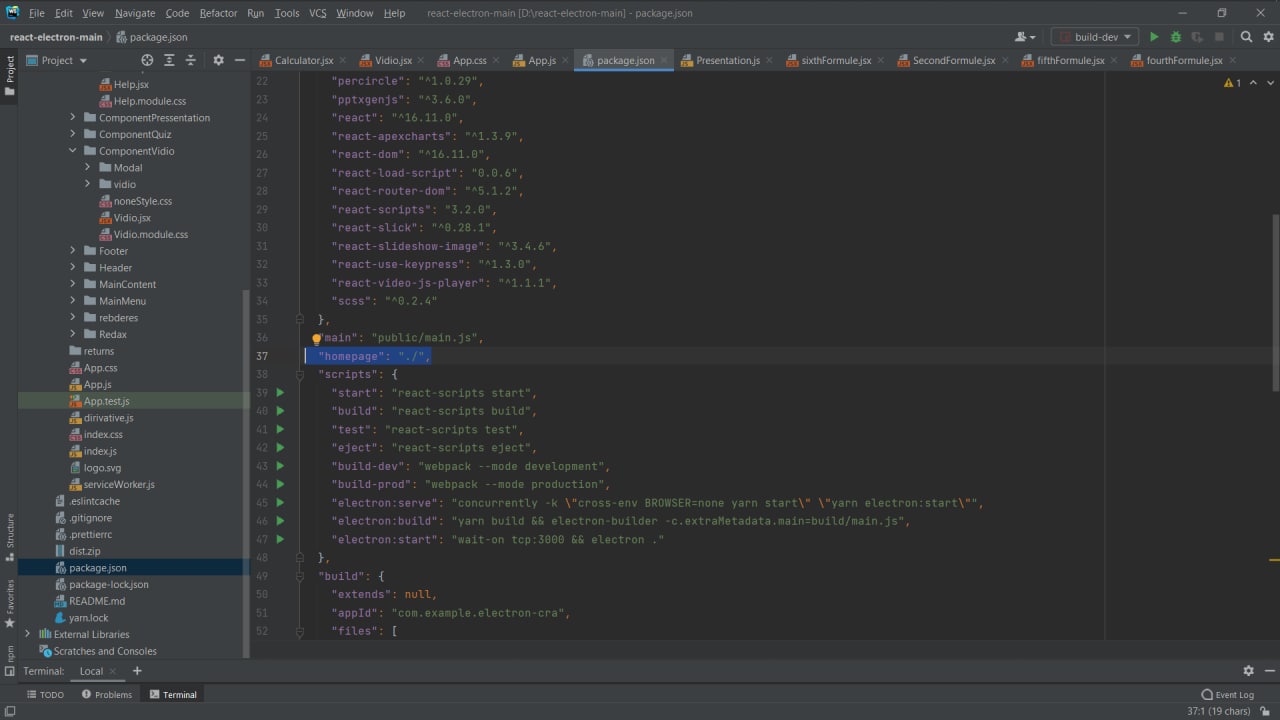Open the build-dev run configuration dropdown
Image resolution: width=1280 pixels, height=720 pixels.
pyautogui.click(x=1095, y=37)
